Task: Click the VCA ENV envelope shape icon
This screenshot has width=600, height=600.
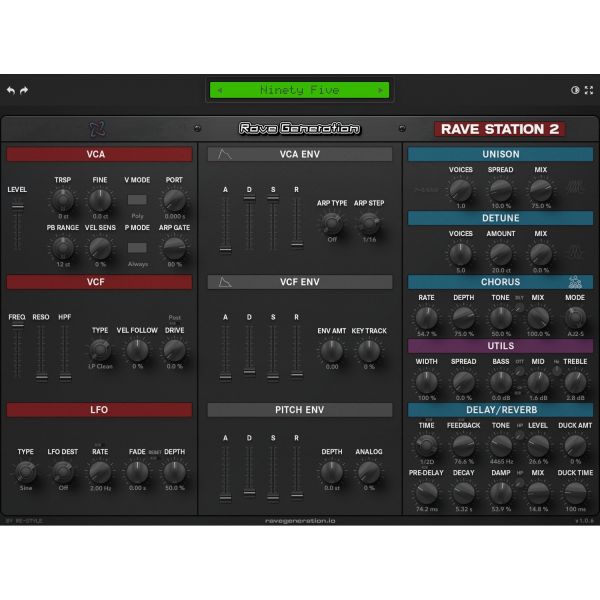Action: pyautogui.click(x=225, y=154)
